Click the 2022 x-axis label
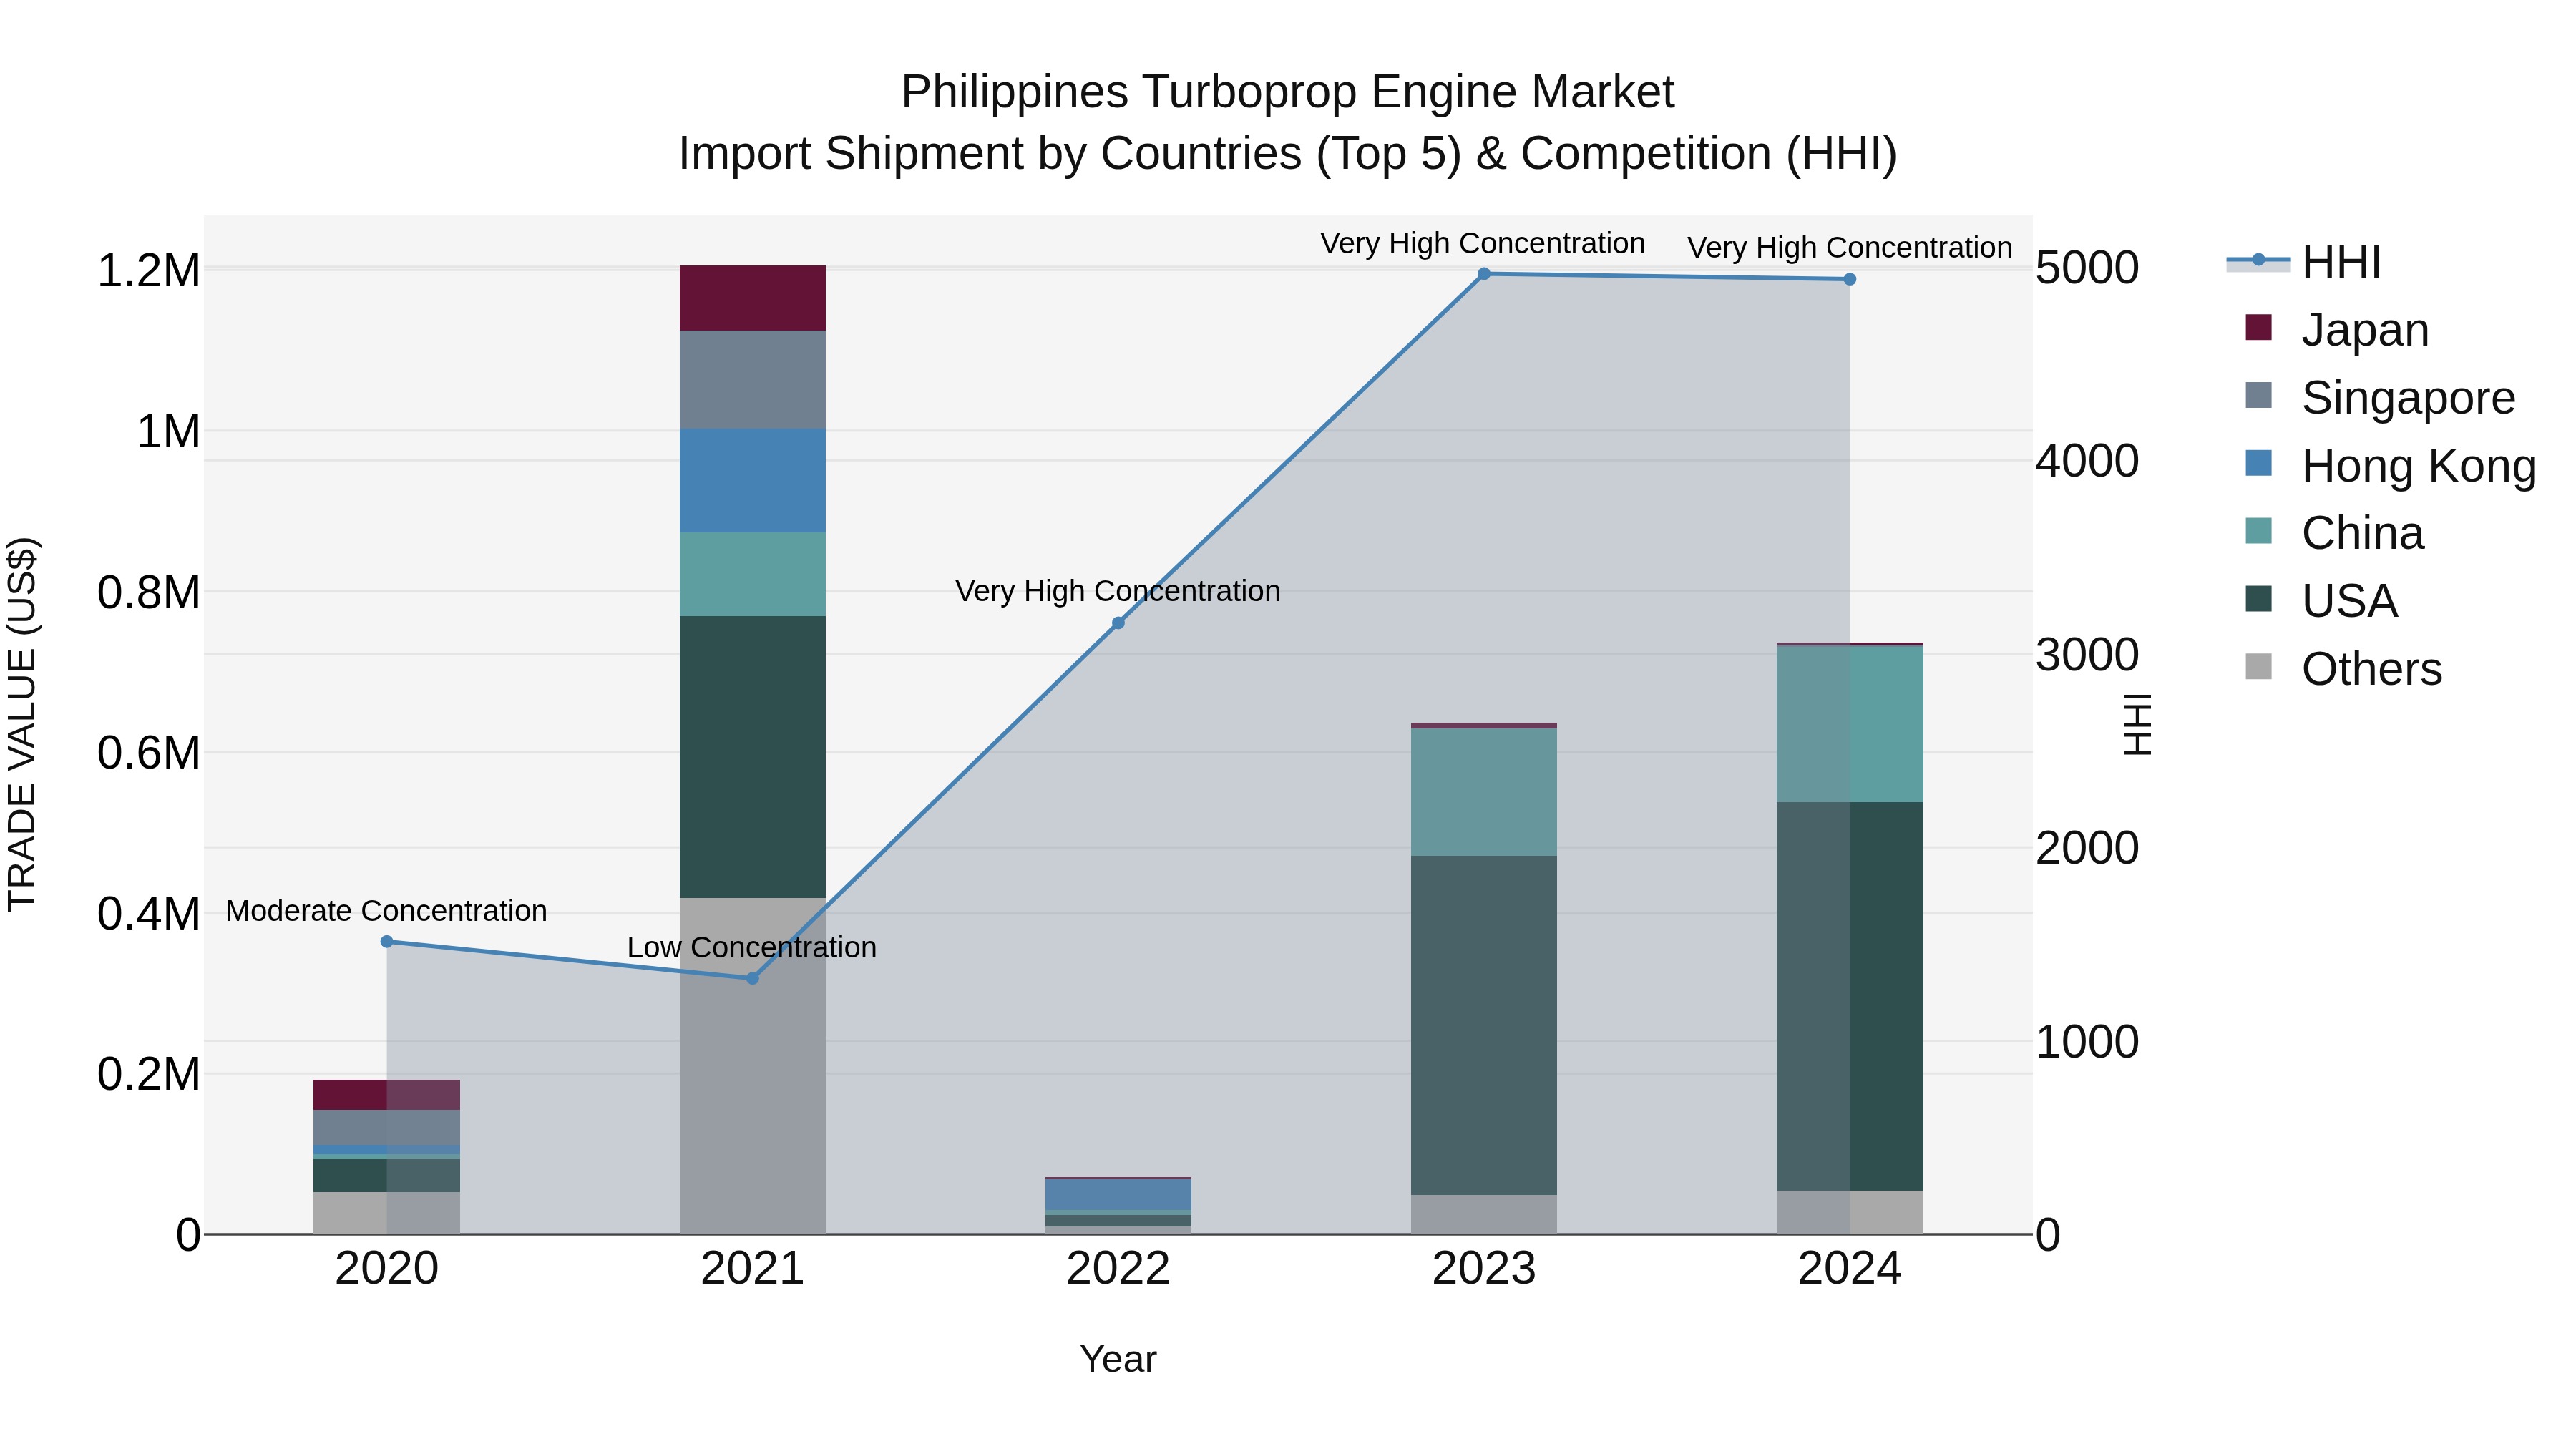 pos(1118,1269)
